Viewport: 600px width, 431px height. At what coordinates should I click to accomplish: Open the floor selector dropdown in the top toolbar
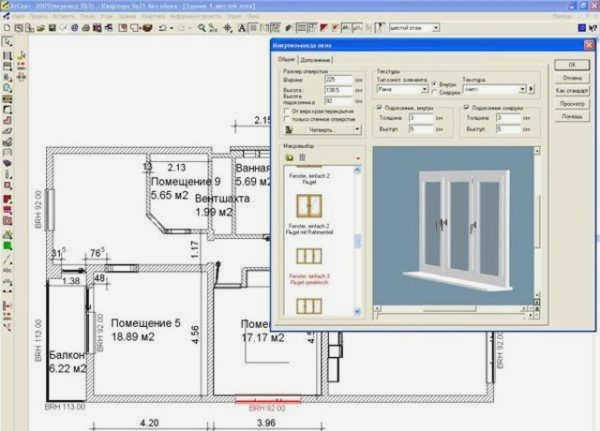[436, 28]
